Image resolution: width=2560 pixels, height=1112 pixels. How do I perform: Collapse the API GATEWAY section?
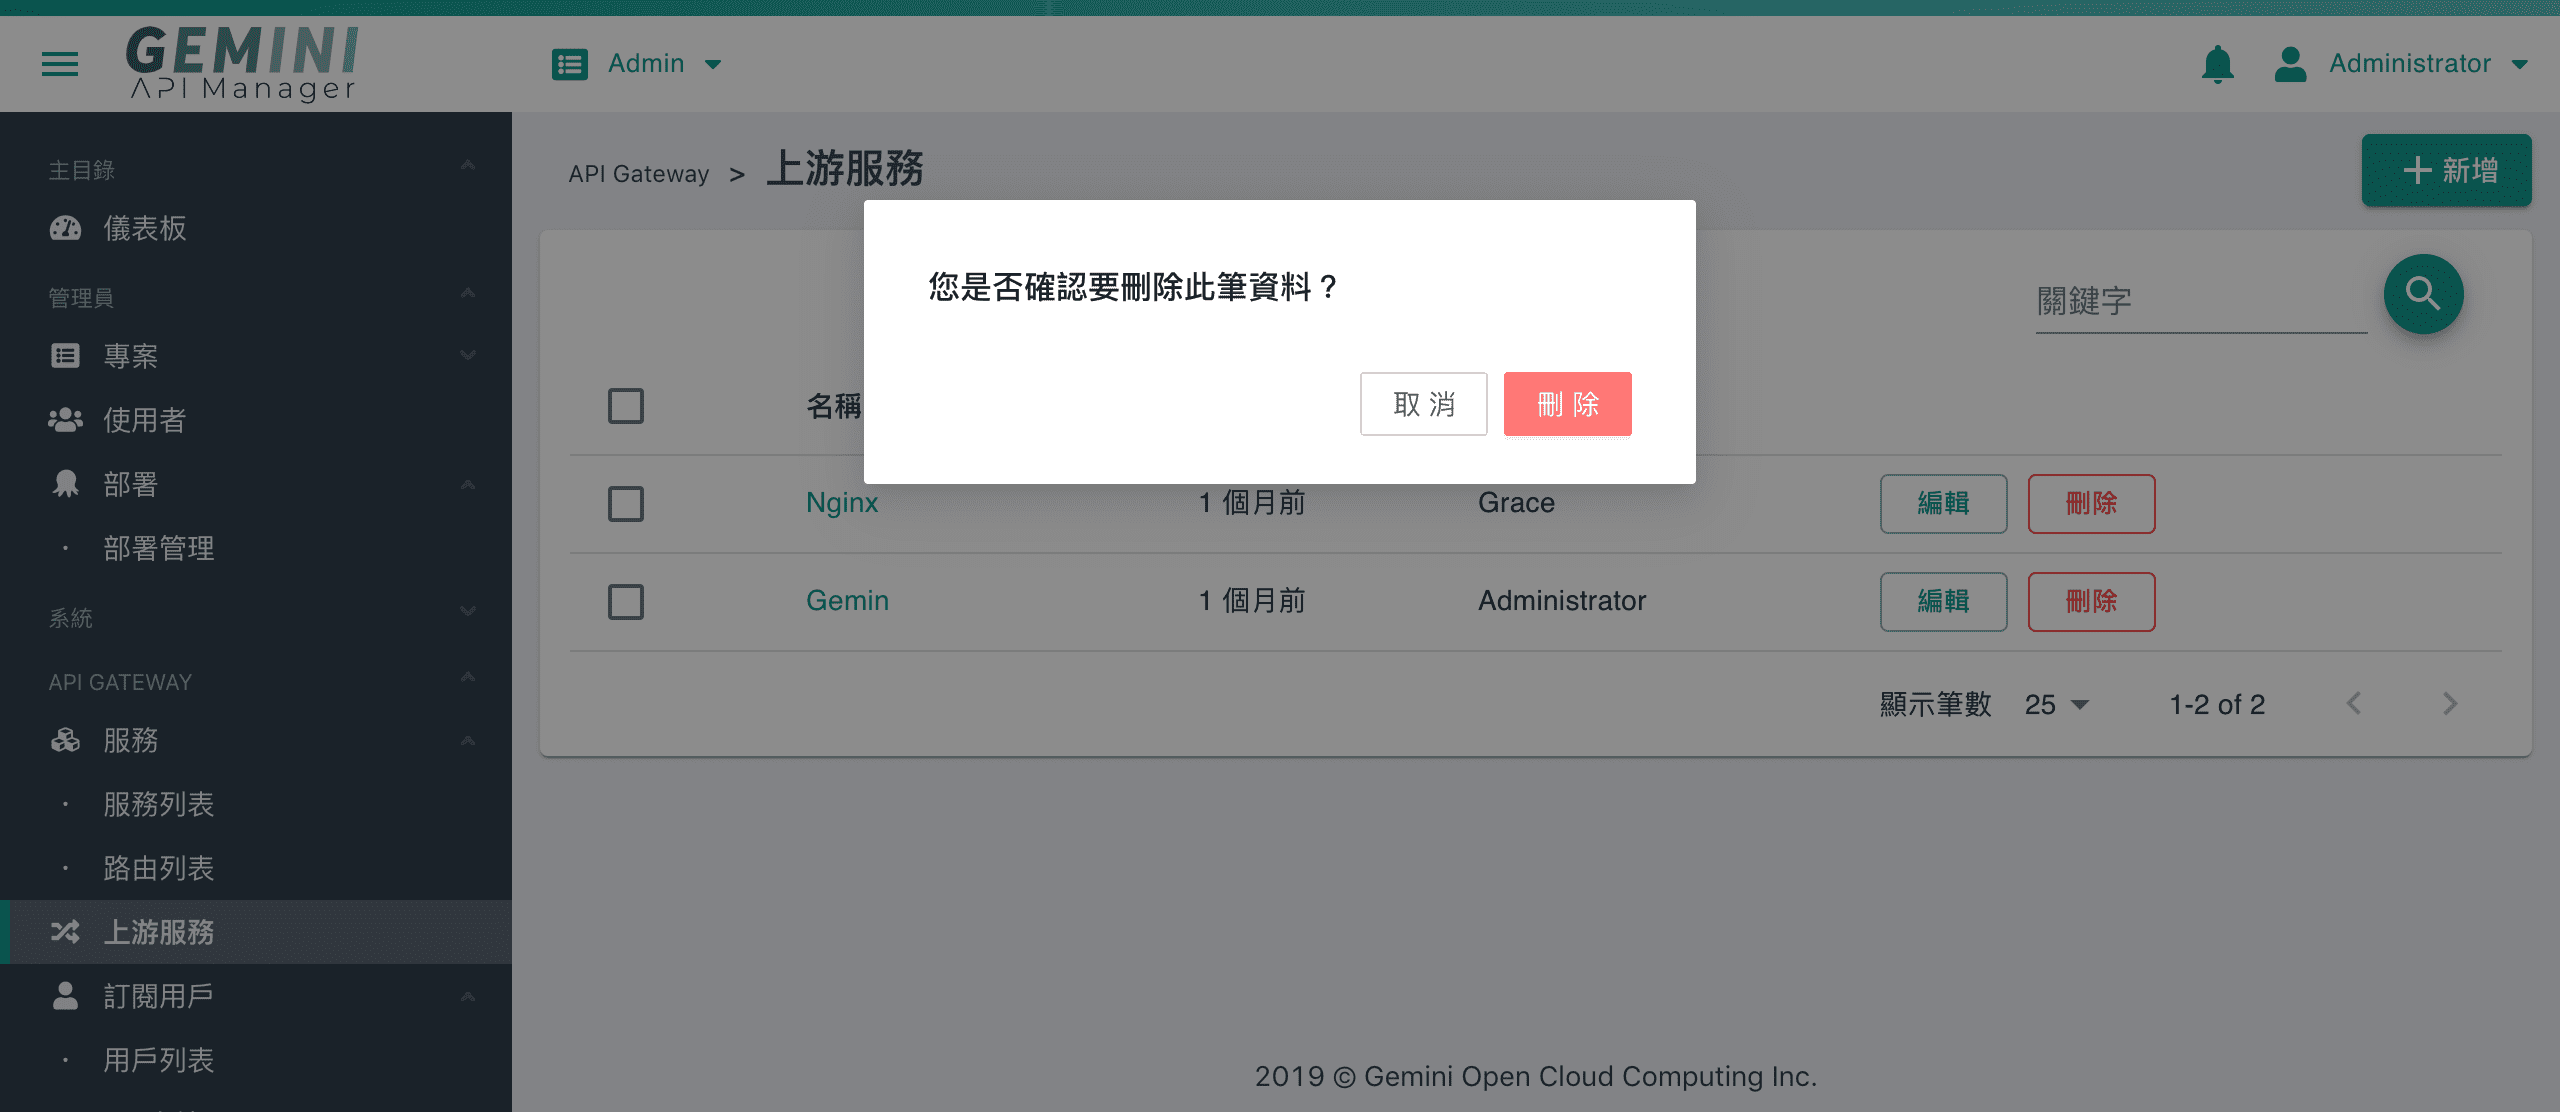click(x=467, y=677)
